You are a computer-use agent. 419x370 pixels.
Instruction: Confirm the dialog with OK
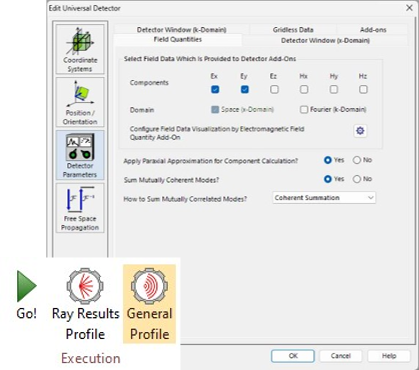click(293, 356)
